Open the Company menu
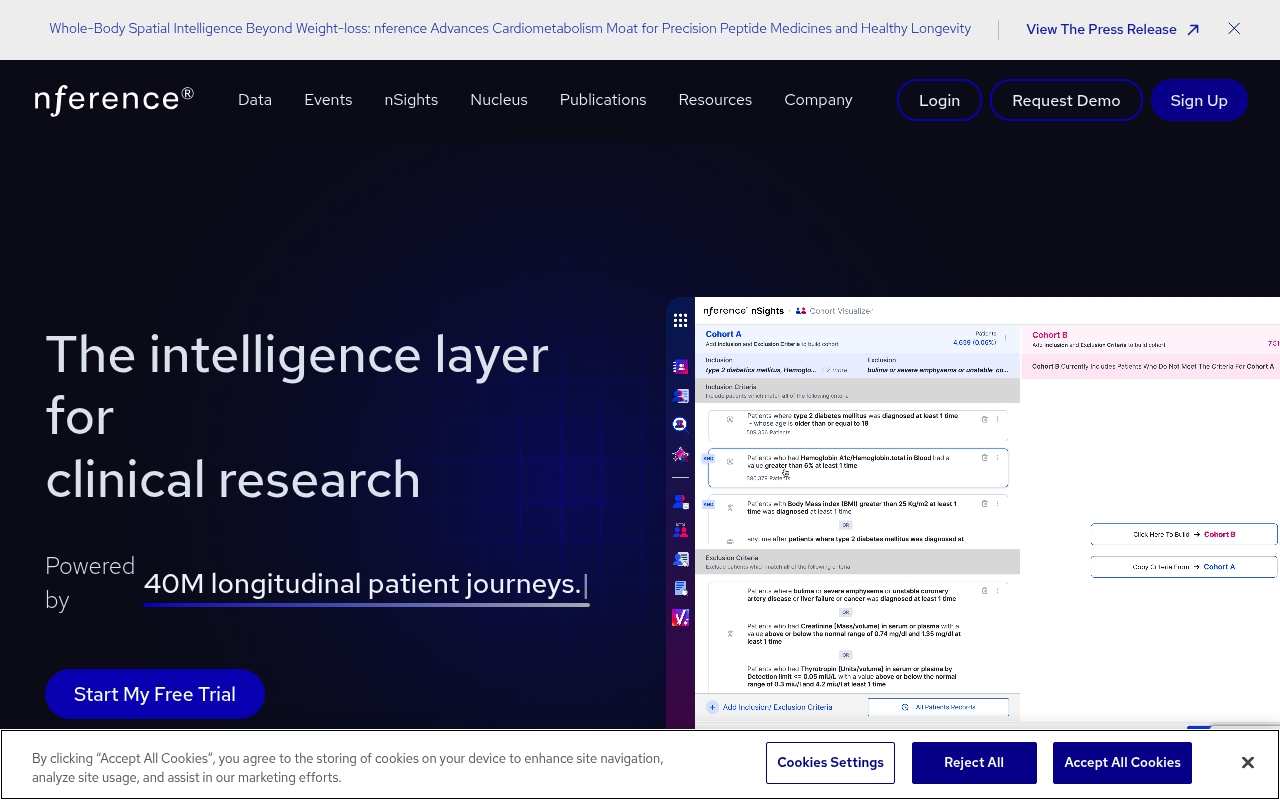1280x800 pixels. [818, 100]
